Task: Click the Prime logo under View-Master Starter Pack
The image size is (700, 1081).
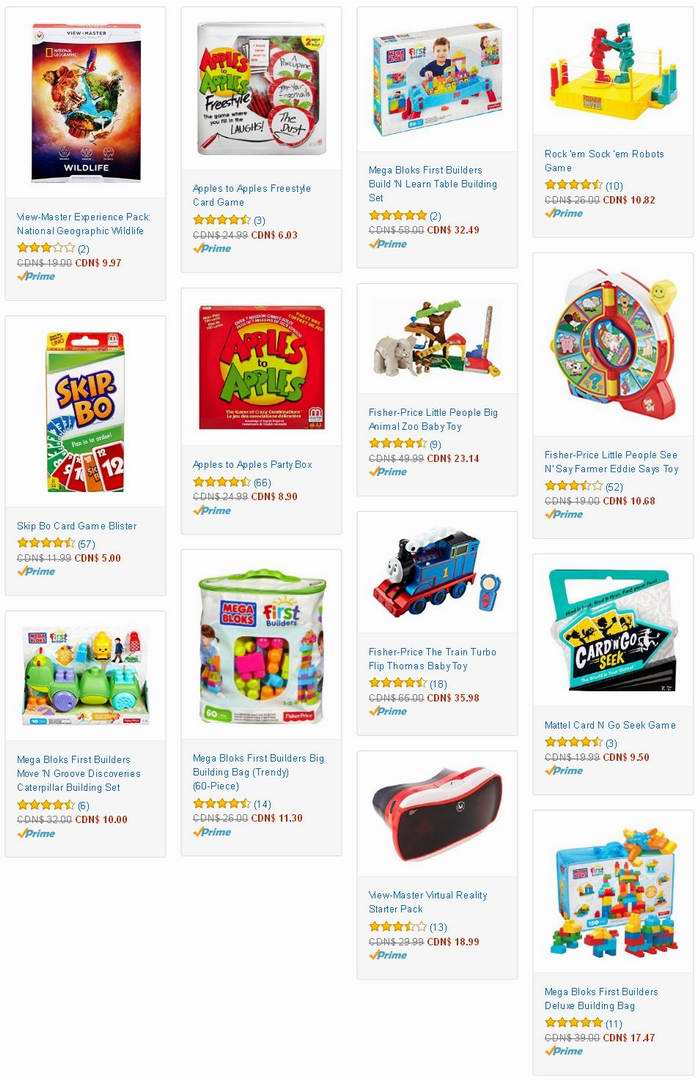Action: (x=388, y=956)
